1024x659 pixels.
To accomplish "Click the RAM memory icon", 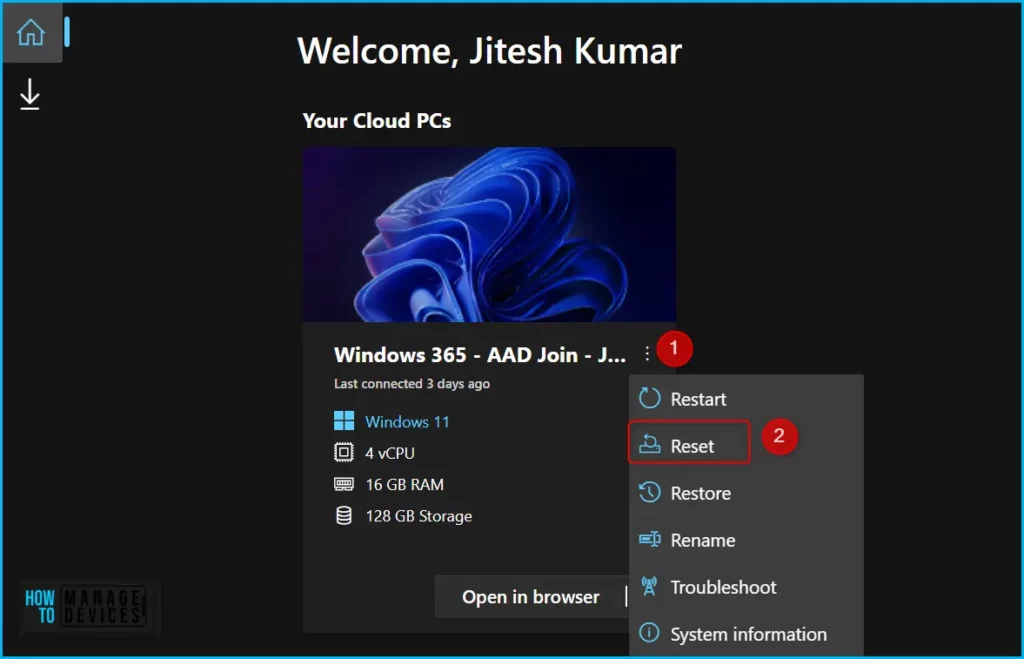I will point(344,484).
